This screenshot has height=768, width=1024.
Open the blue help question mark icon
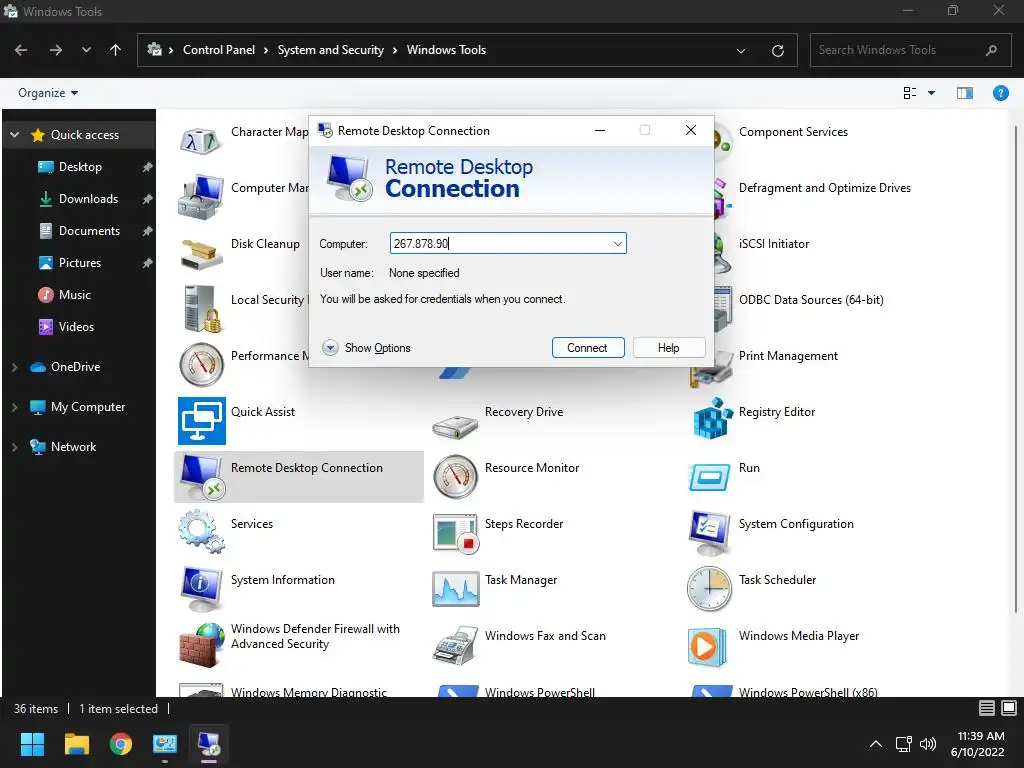point(1000,93)
